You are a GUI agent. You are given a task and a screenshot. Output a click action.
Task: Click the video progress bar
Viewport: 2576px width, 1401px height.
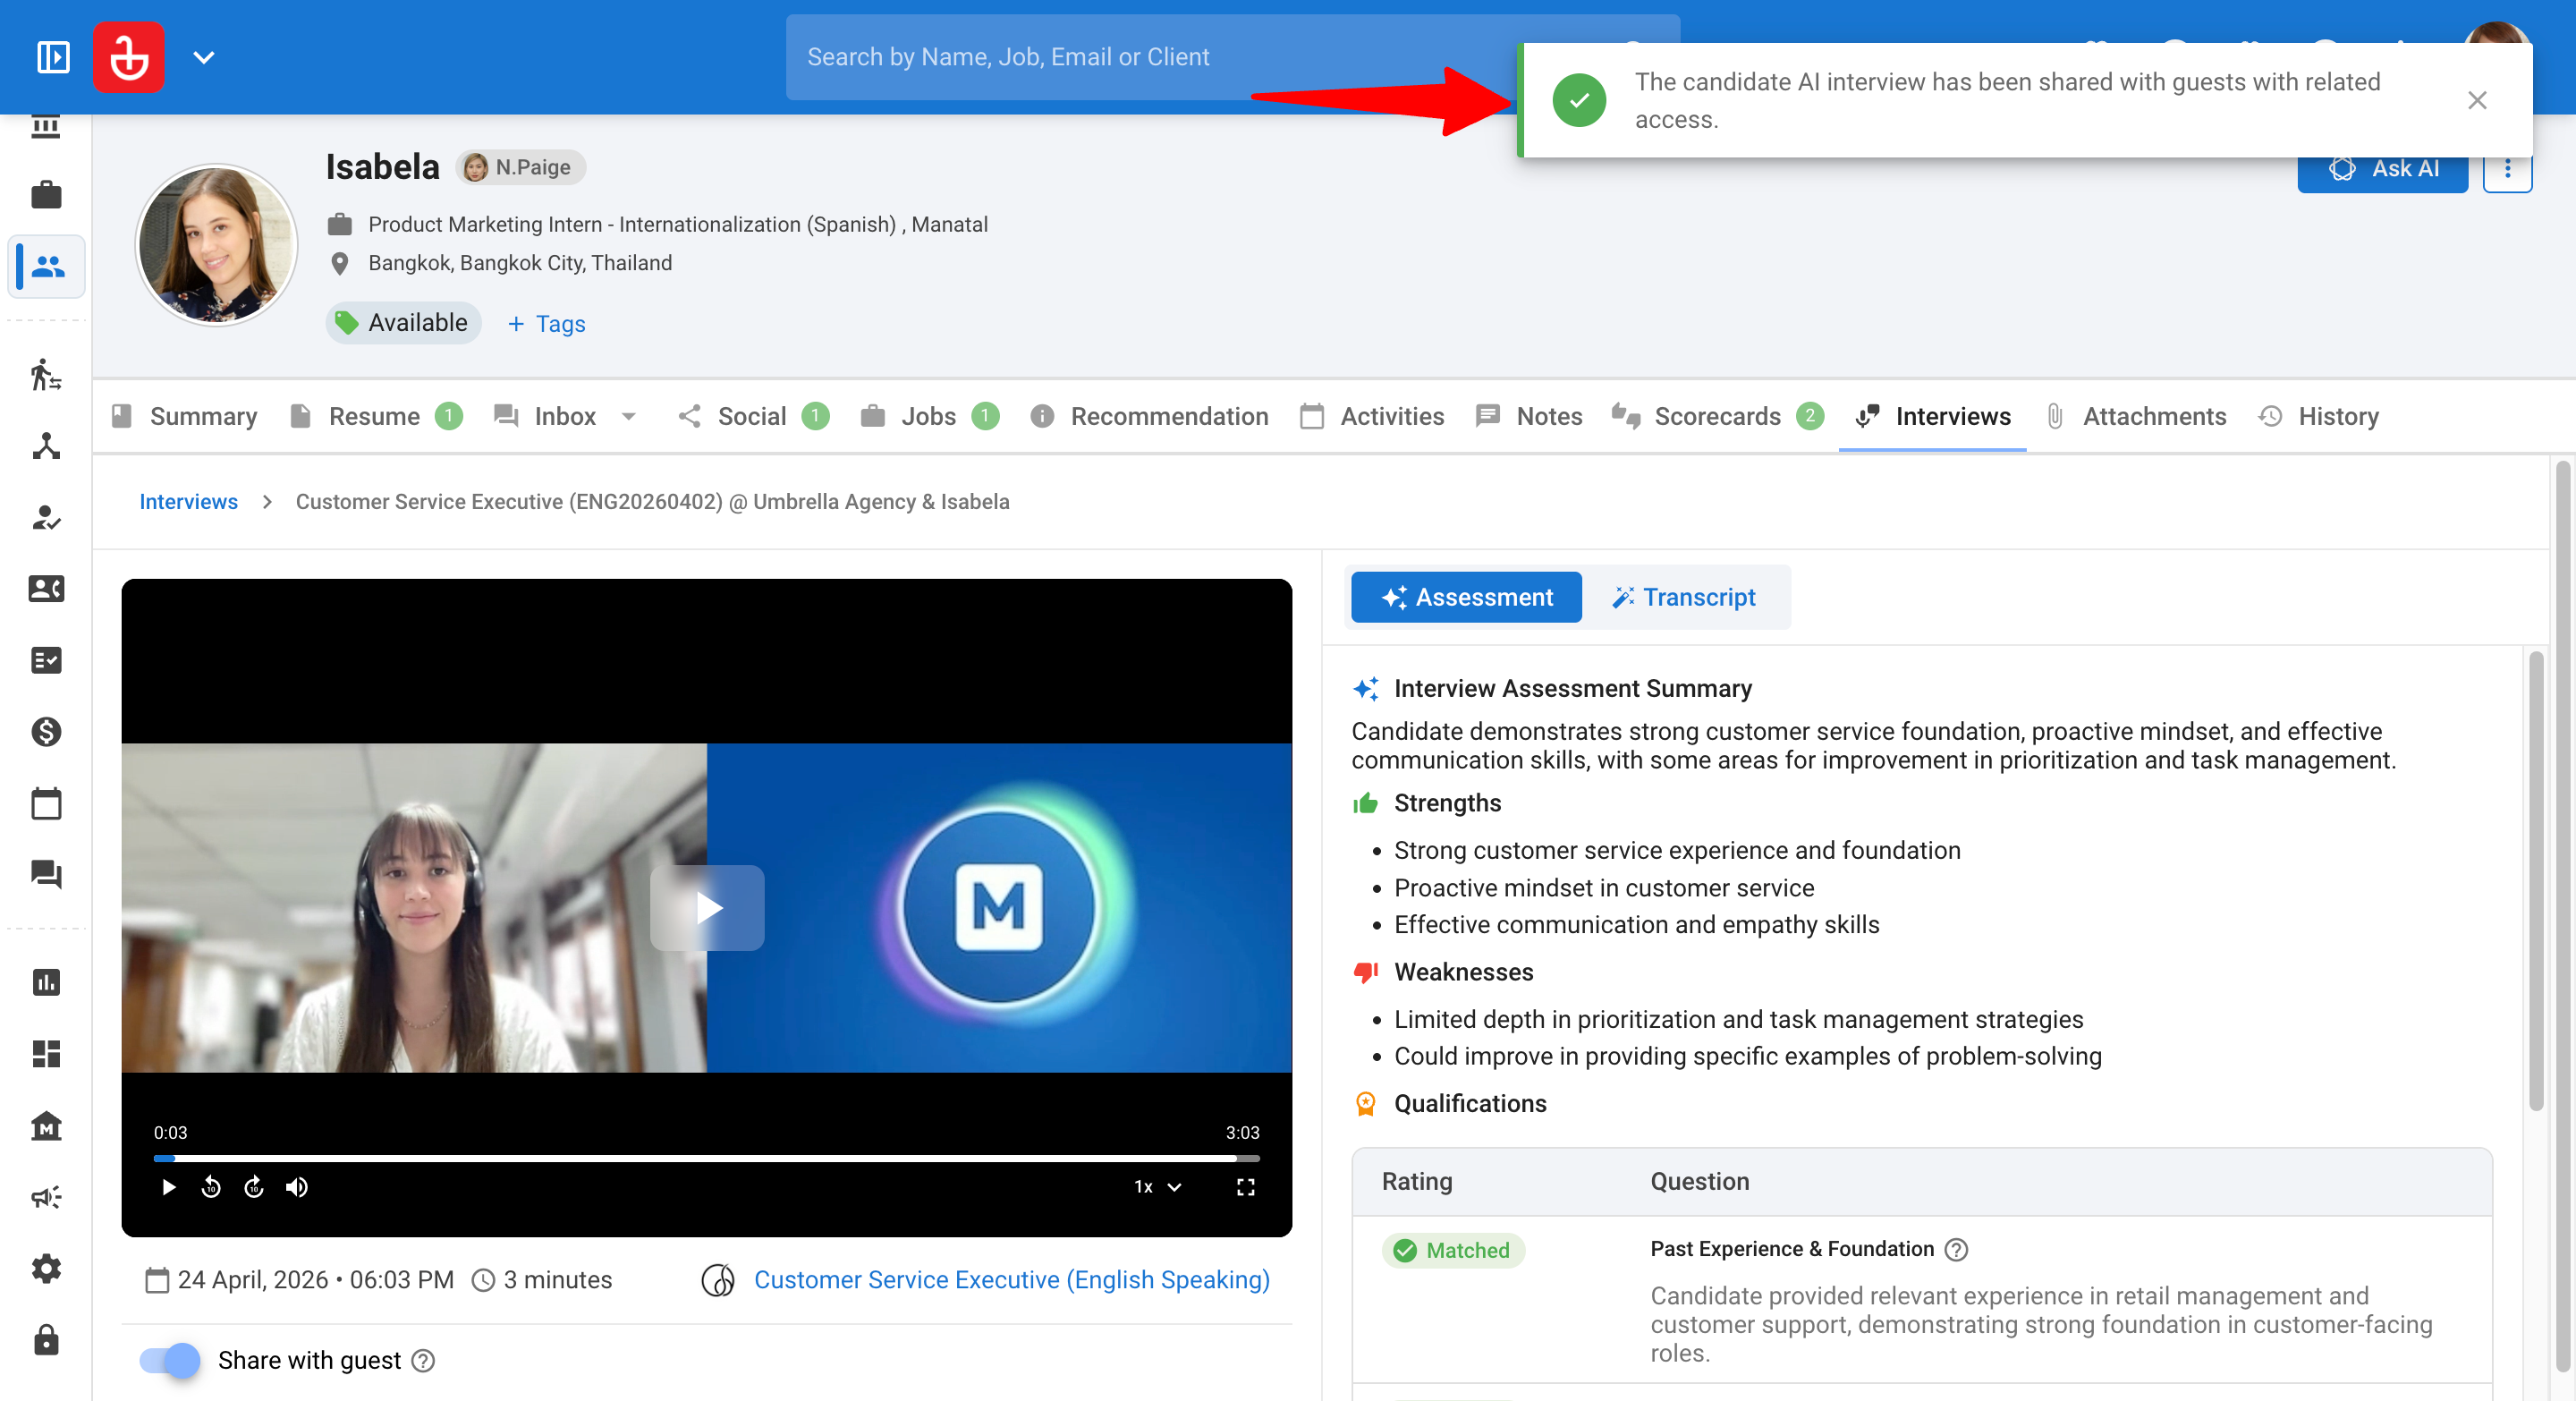(706, 1158)
